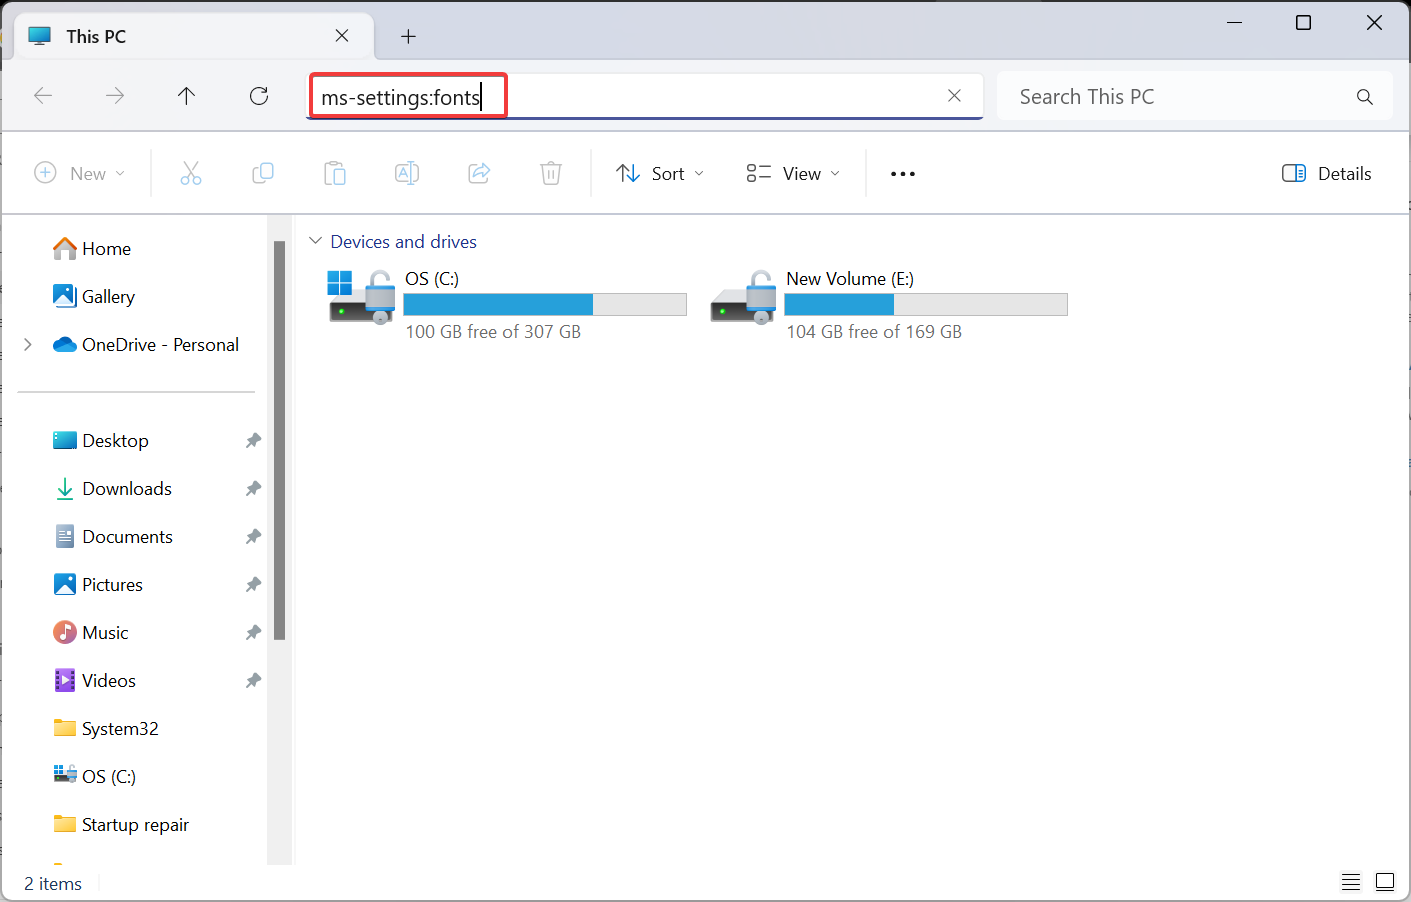Expand the New menu

tap(80, 173)
